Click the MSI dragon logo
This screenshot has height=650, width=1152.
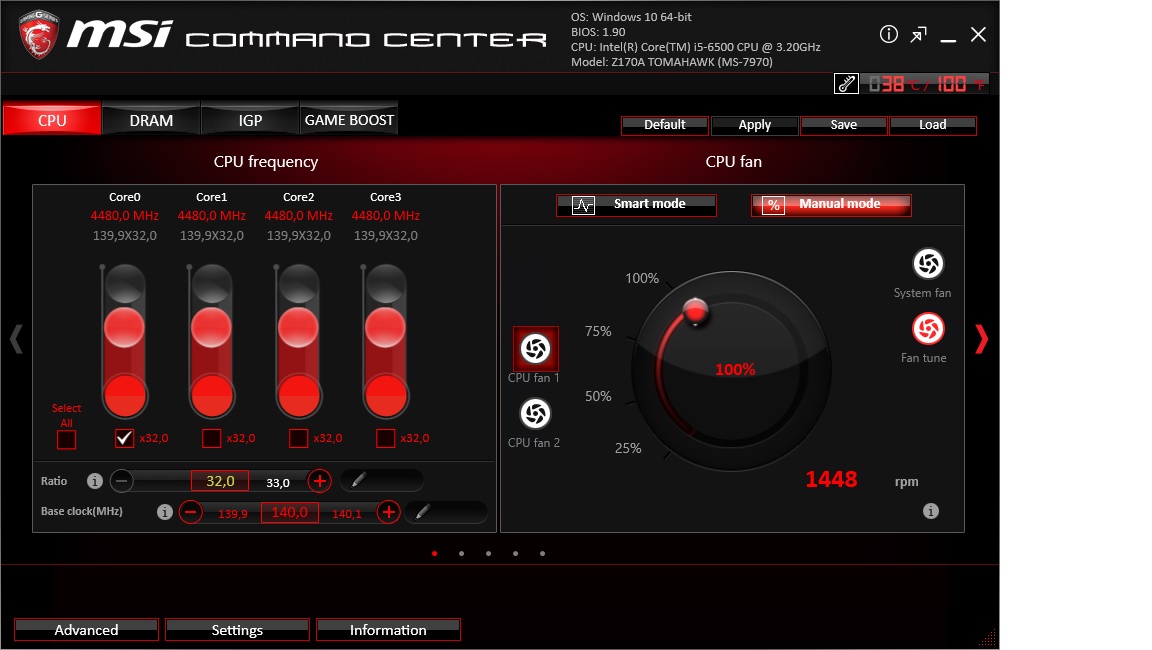[38, 35]
